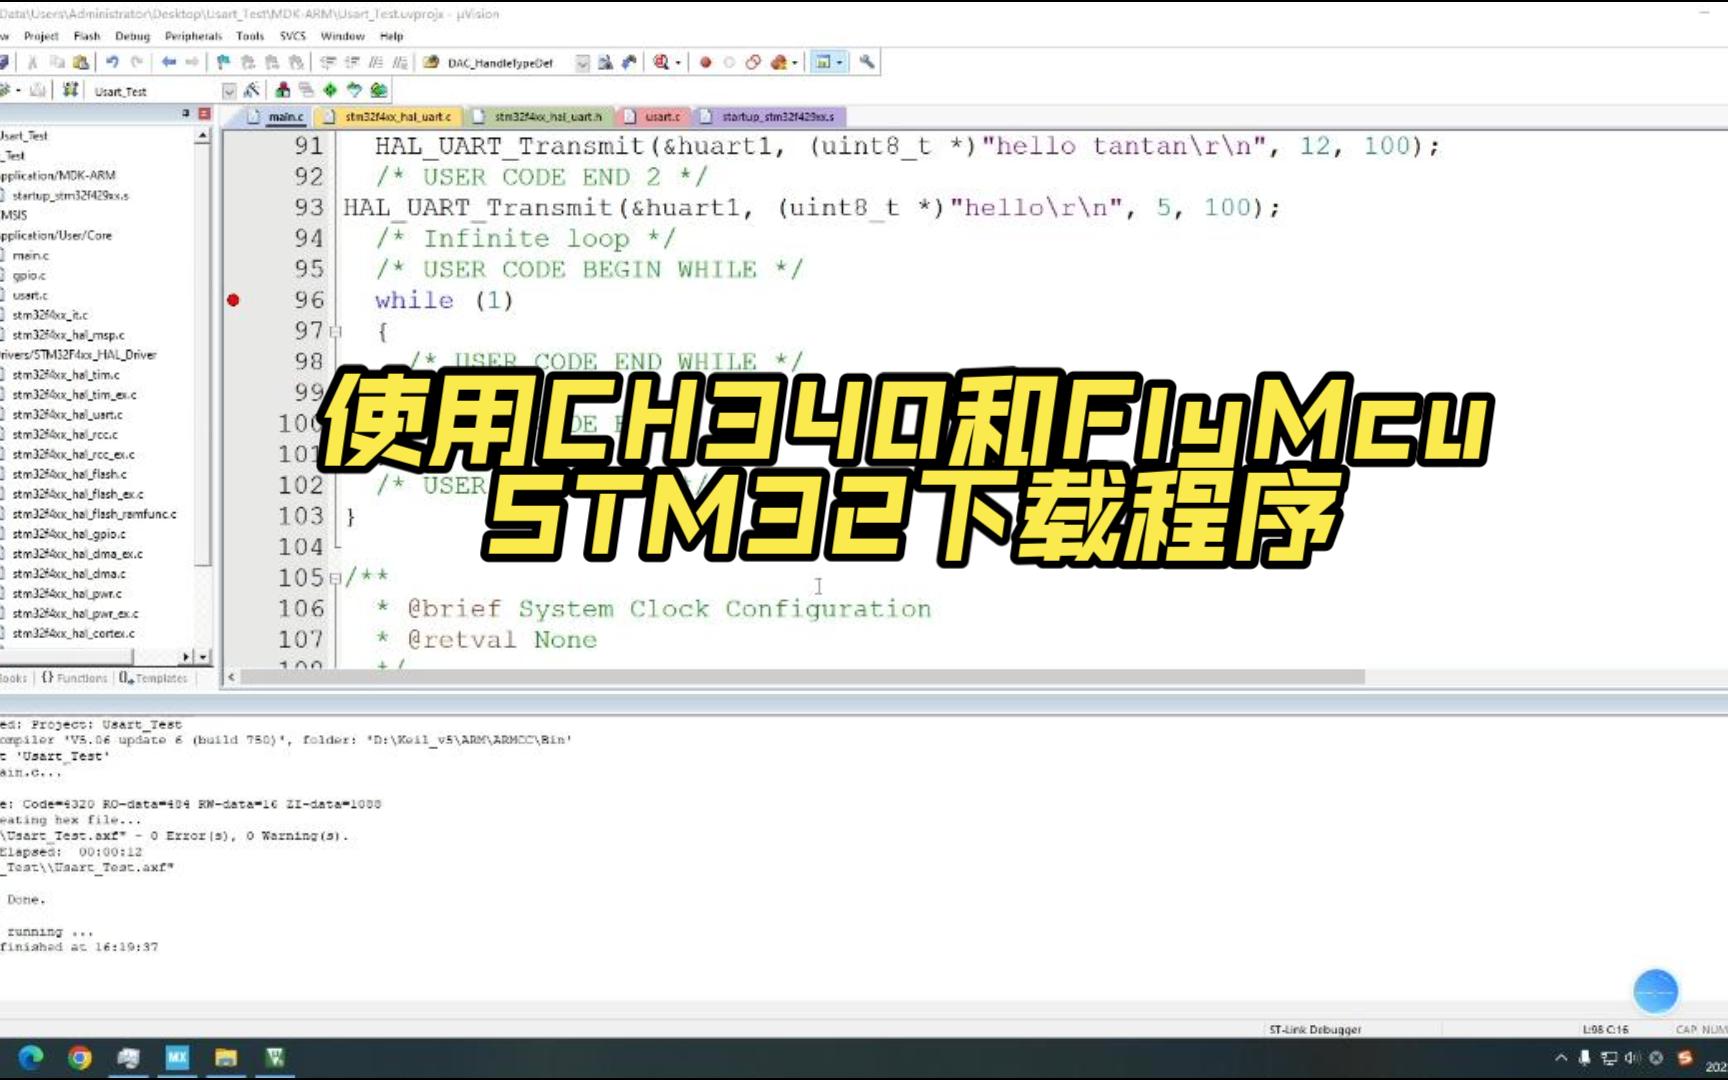Pin the project panel
This screenshot has height=1080, width=1728.
pyautogui.click(x=186, y=114)
